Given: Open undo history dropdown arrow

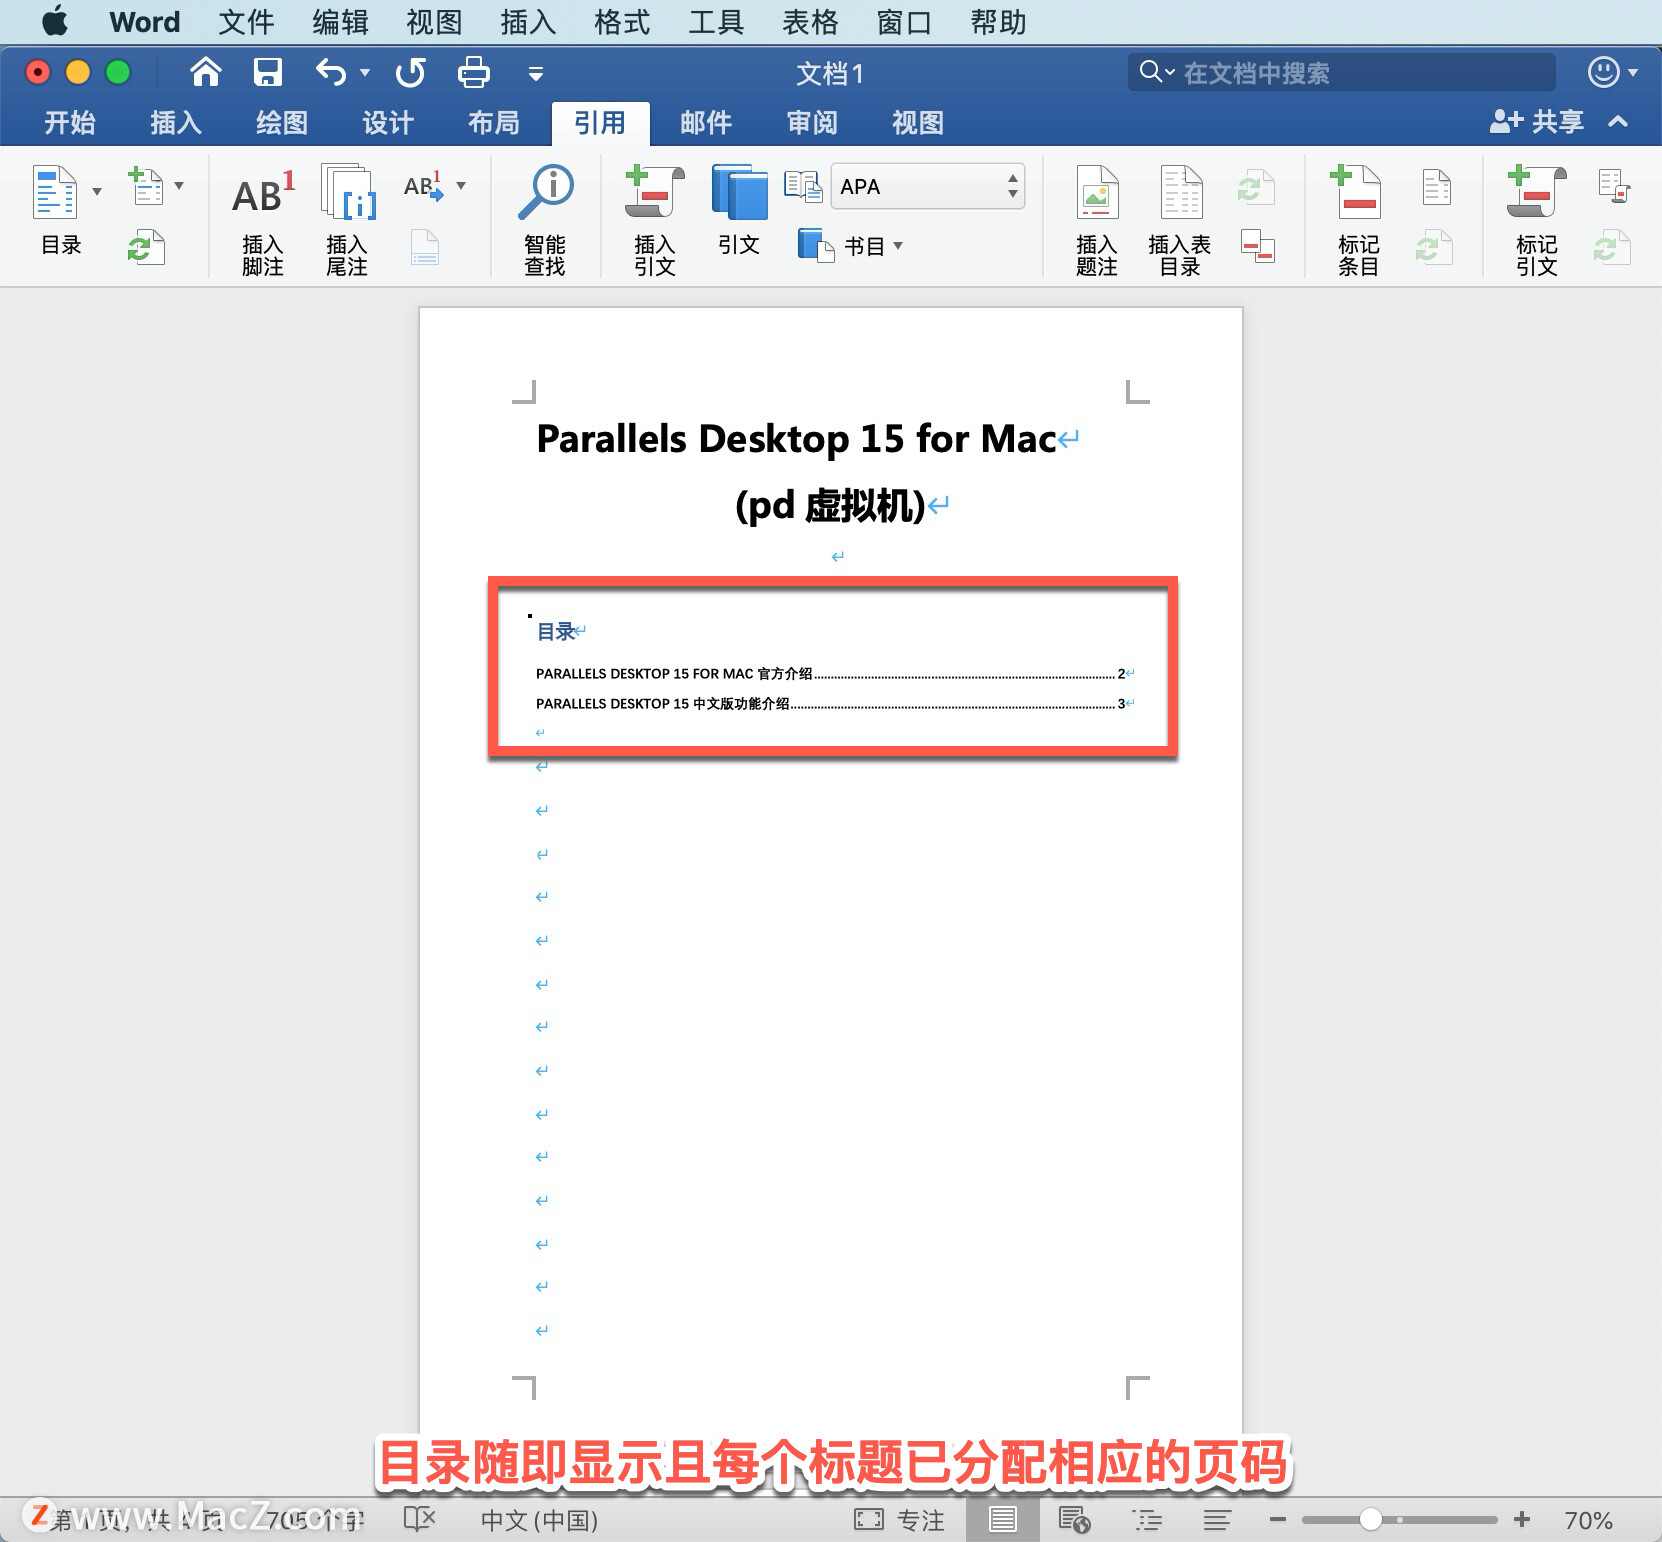Looking at the screenshot, I should [x=365, y=72].
